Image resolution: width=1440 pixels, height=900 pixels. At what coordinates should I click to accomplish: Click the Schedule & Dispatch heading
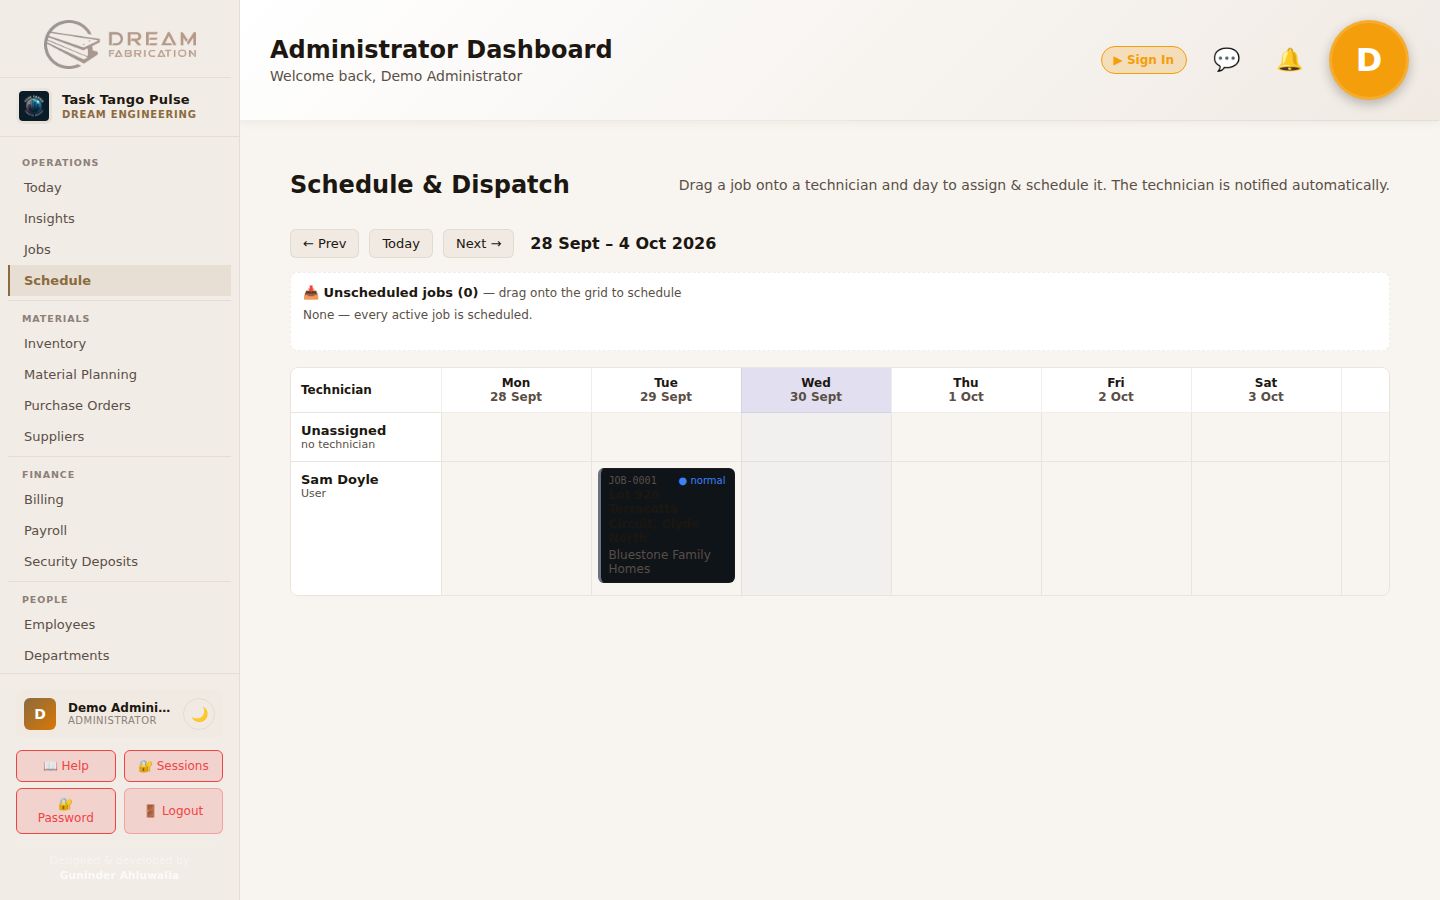click(430, 184)
